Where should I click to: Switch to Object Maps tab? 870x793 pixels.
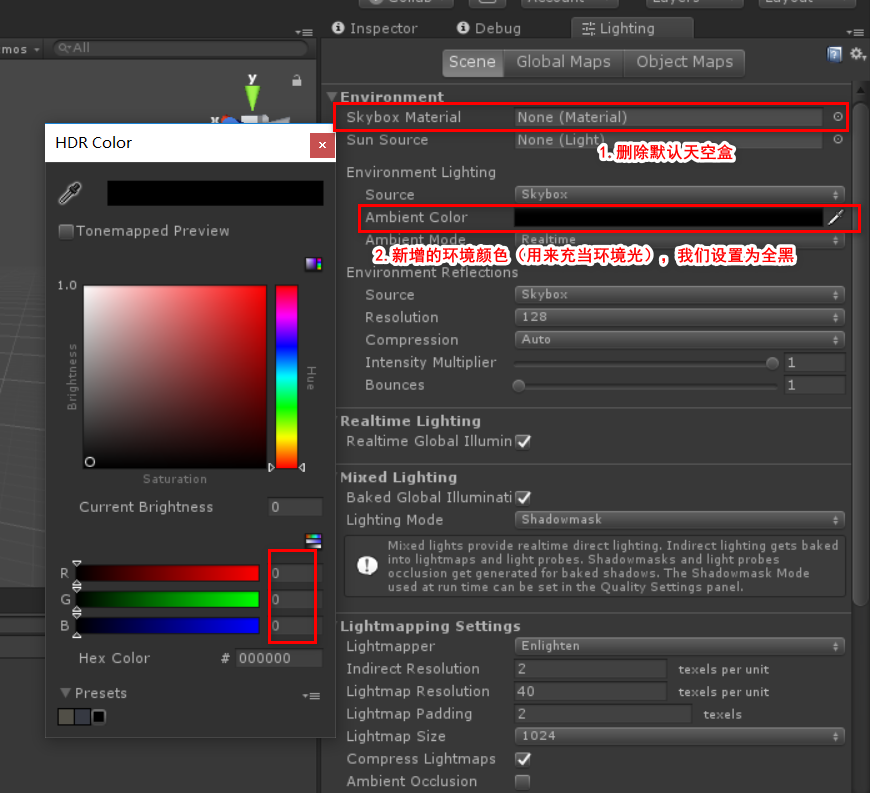point(684,62)
